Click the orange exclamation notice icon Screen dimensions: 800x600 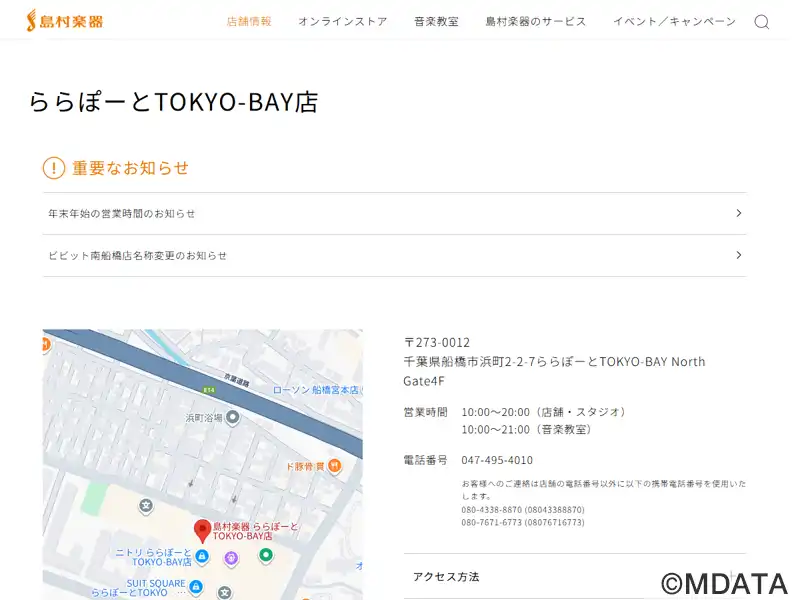point(54,168)
